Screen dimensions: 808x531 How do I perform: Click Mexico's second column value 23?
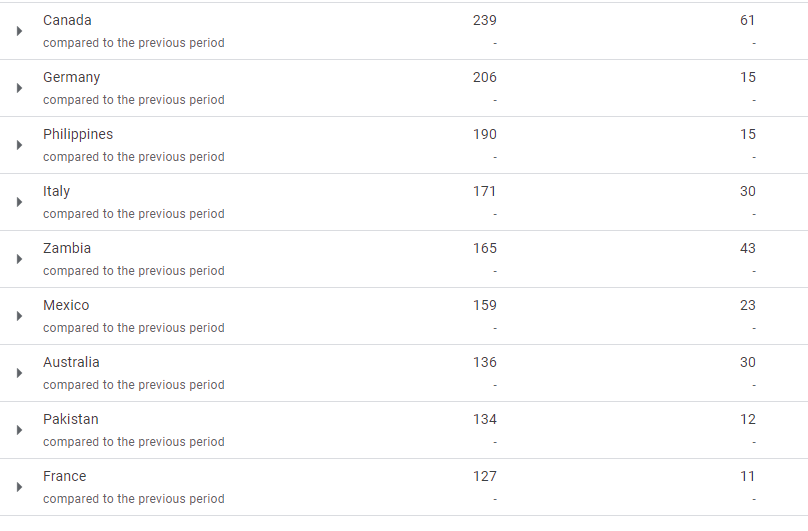(748, 305)
